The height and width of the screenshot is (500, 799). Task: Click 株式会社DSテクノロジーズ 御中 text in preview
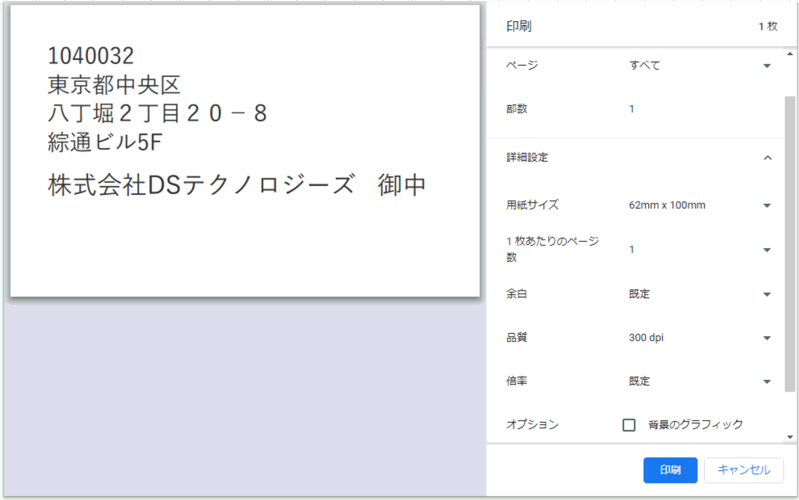pyautogui.click(x=237, y=185)
